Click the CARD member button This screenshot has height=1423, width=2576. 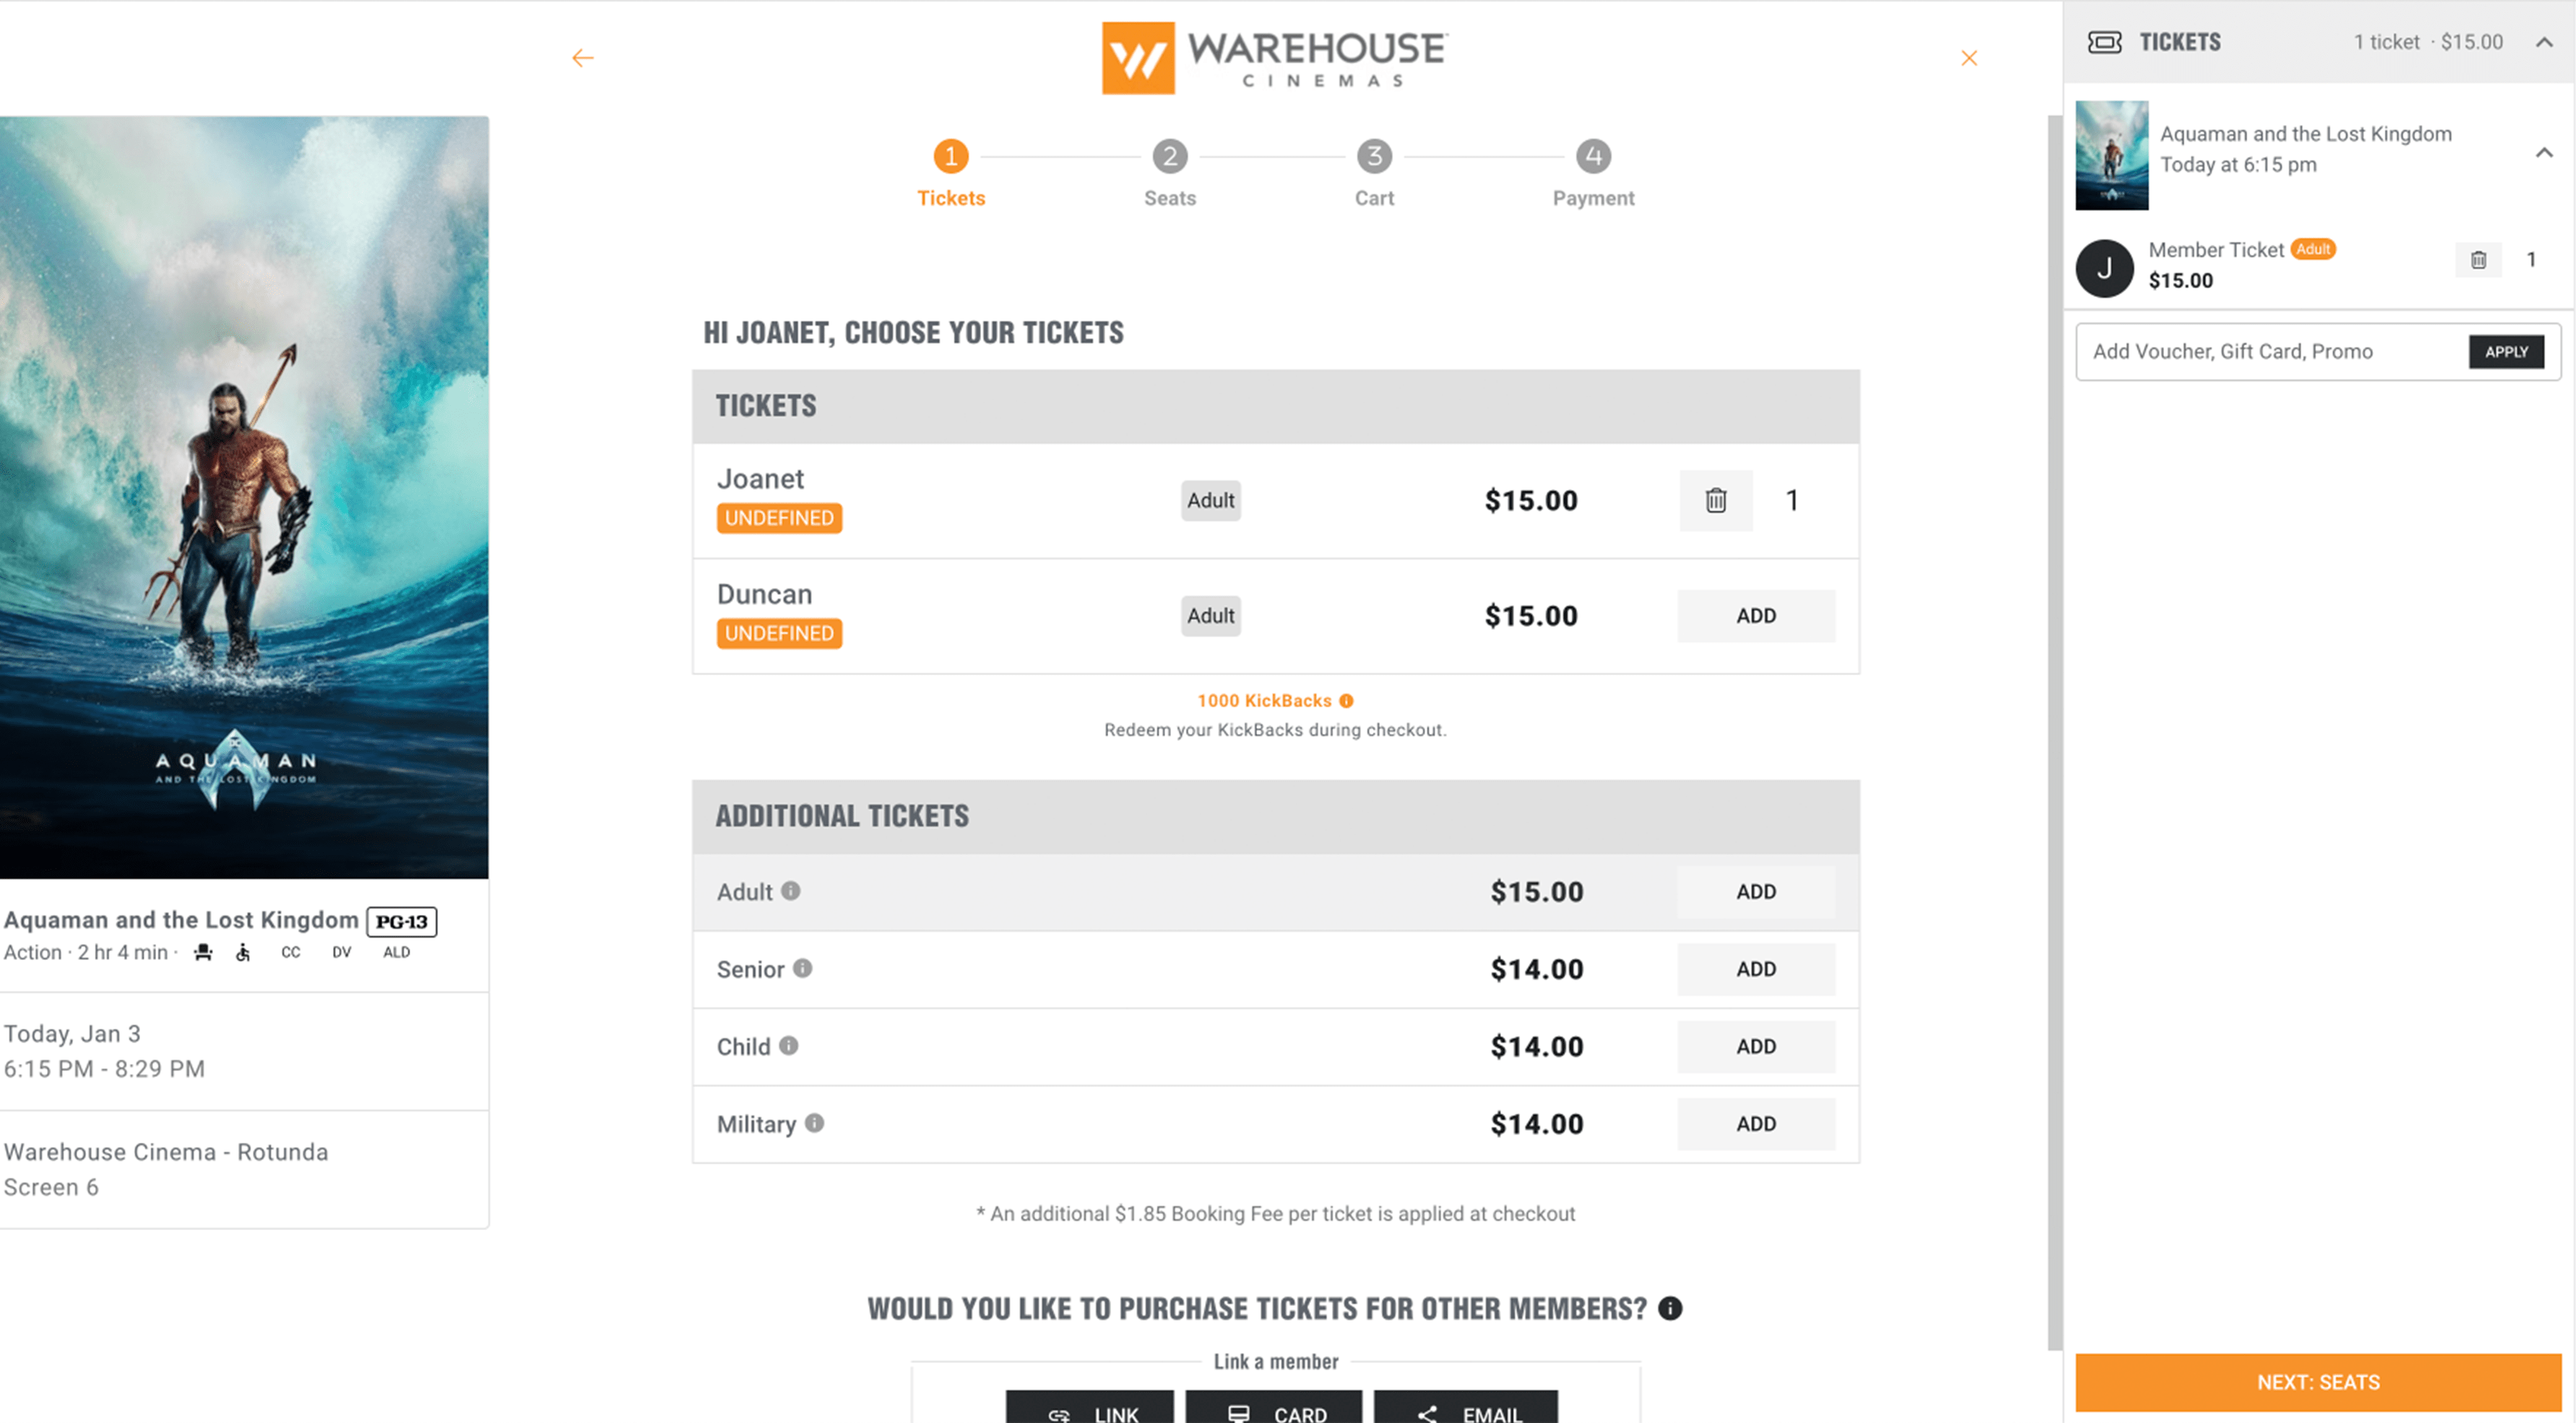1274,1407
